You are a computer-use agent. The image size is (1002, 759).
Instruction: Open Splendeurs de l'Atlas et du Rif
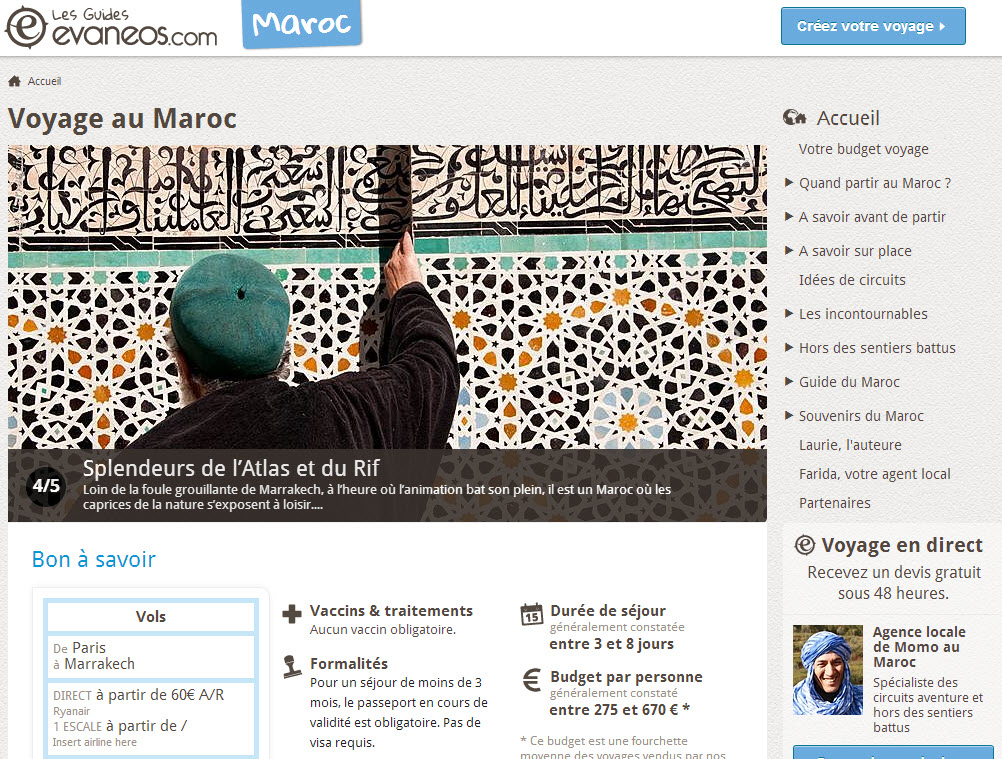coord(231,468)
